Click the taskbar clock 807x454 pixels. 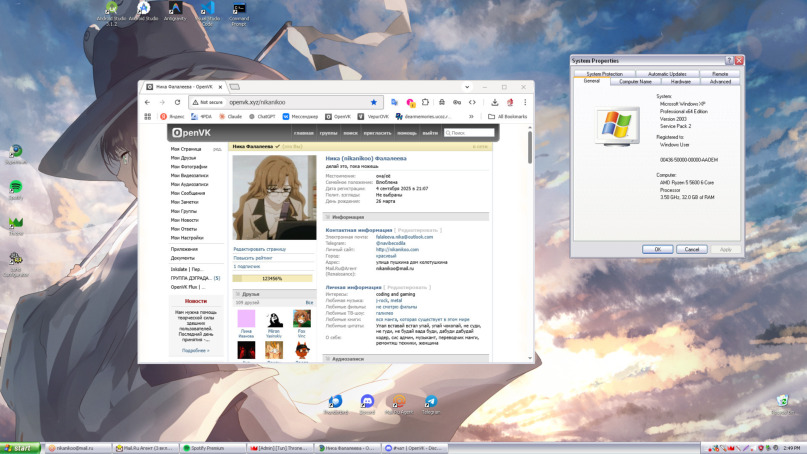[x=792, y=448]
